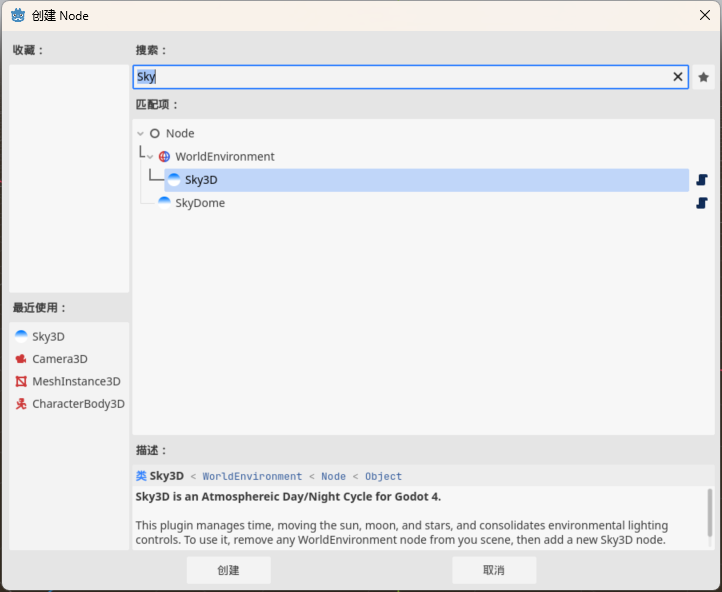Click the Godot logo in title bar
The image size is (722, 592).
[18, 14]
